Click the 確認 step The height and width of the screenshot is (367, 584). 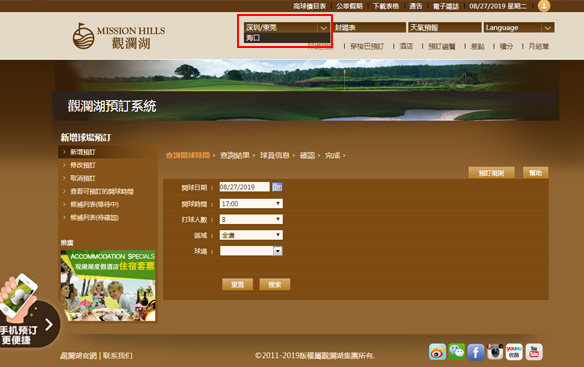pyautogui.click(x=308, y=155)
